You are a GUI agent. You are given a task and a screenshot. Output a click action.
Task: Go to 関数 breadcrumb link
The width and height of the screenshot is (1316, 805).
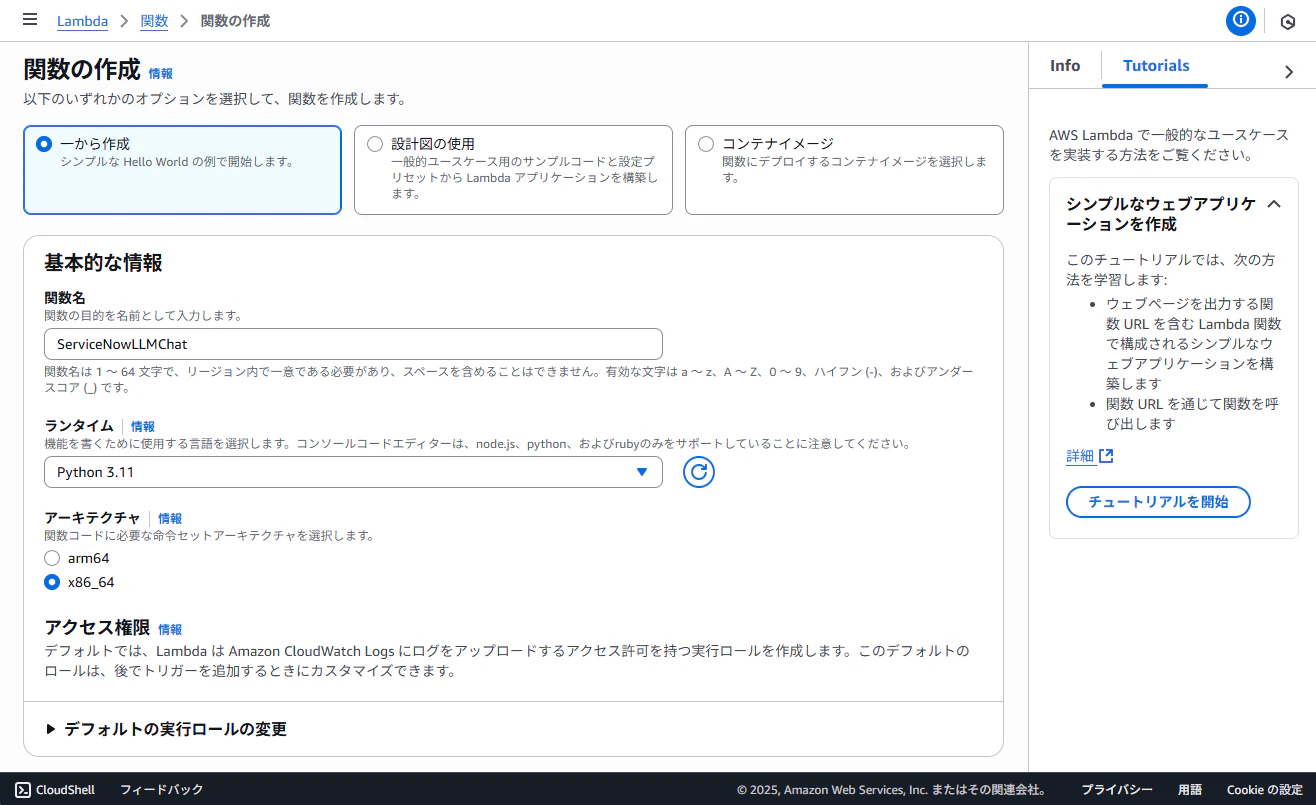tap(154, 21)
